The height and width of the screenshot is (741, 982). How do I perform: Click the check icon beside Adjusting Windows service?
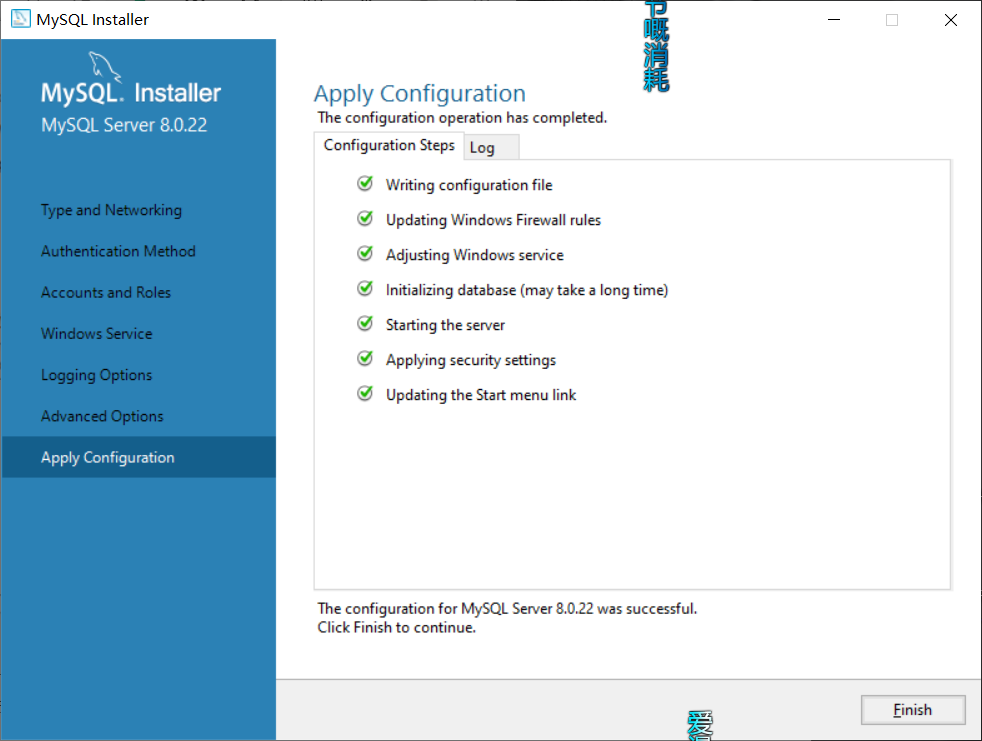pos(365,254)
